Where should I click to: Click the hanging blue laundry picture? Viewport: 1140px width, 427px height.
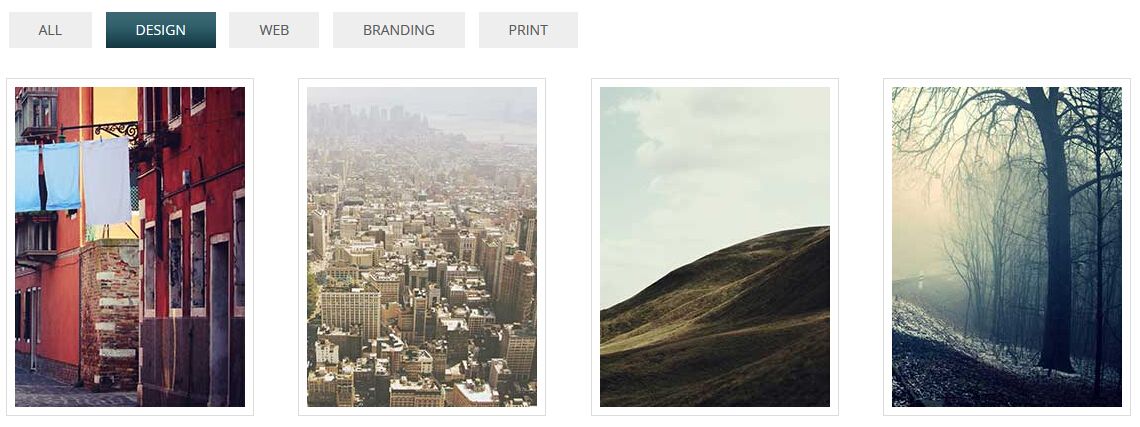tap(130, 247)
